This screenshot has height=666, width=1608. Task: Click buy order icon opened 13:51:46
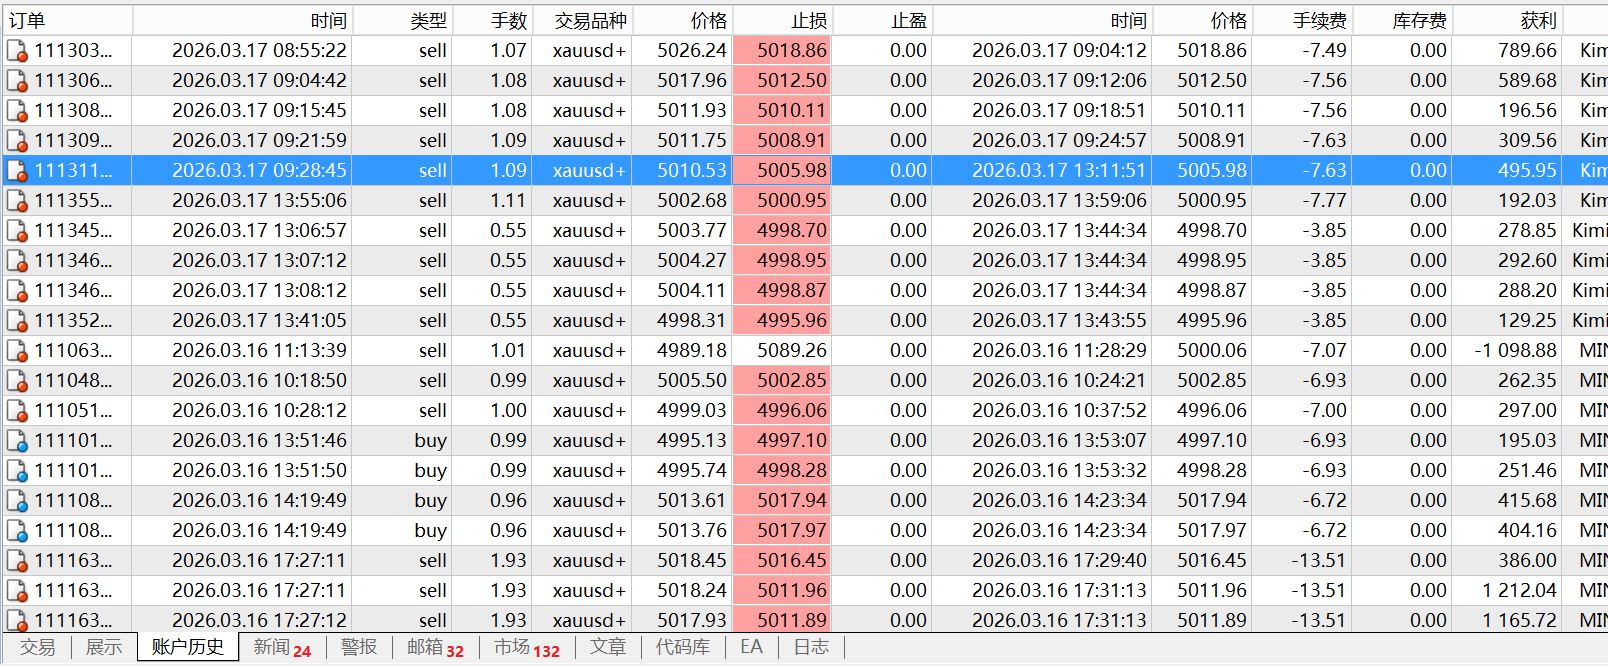(x=17, y=441)
